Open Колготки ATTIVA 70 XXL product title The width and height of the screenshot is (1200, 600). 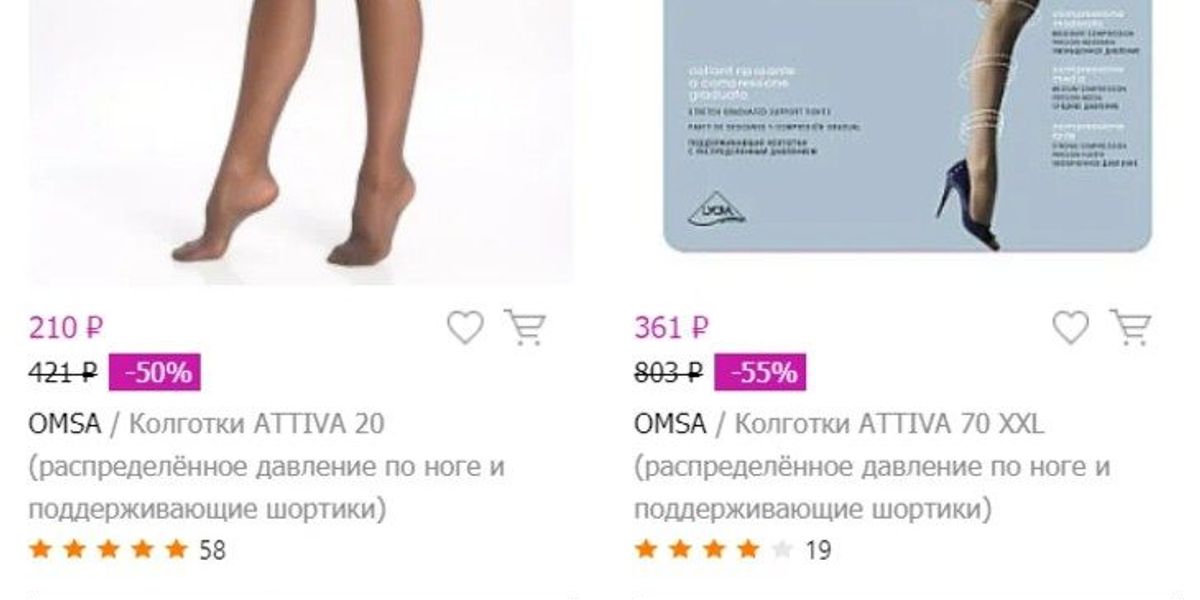click(x=888, y=424)
